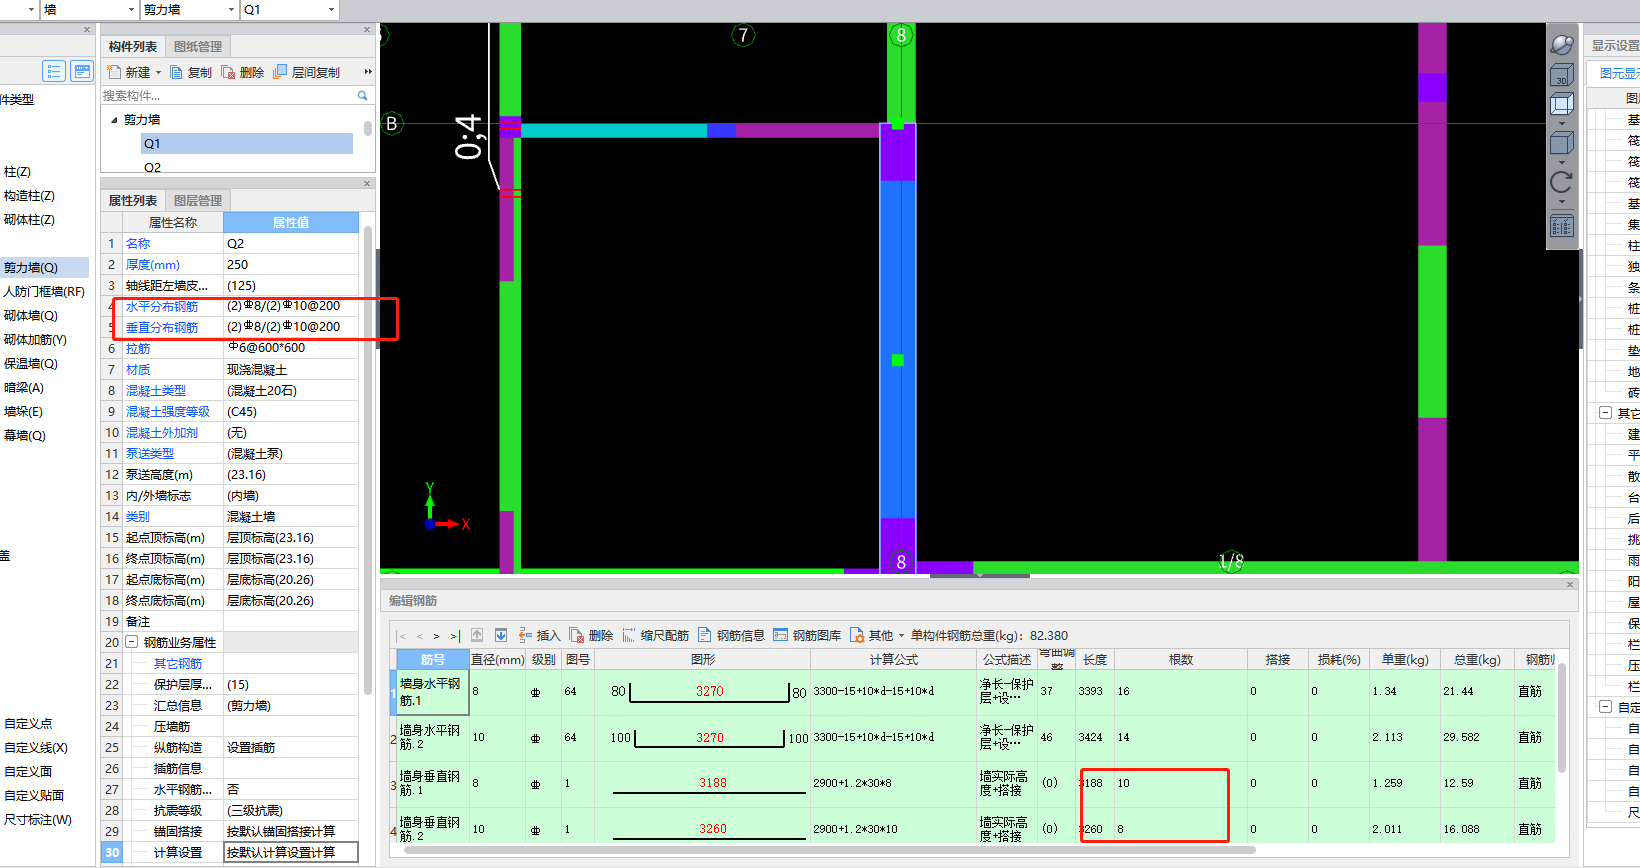This screenshot has width=1640, height=868.
Task: Click 混凝土强度等级 property link
Action: pyautogui.click(x=168, y=412)
